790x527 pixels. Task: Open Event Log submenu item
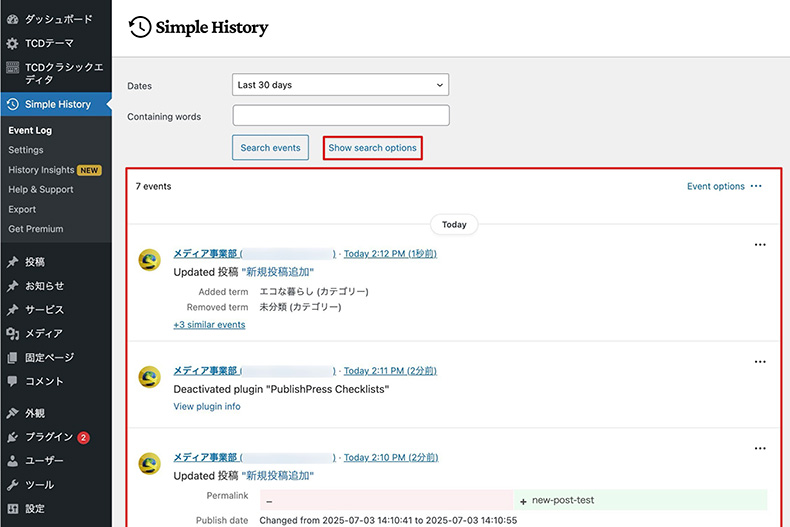(x=30, y=130)
